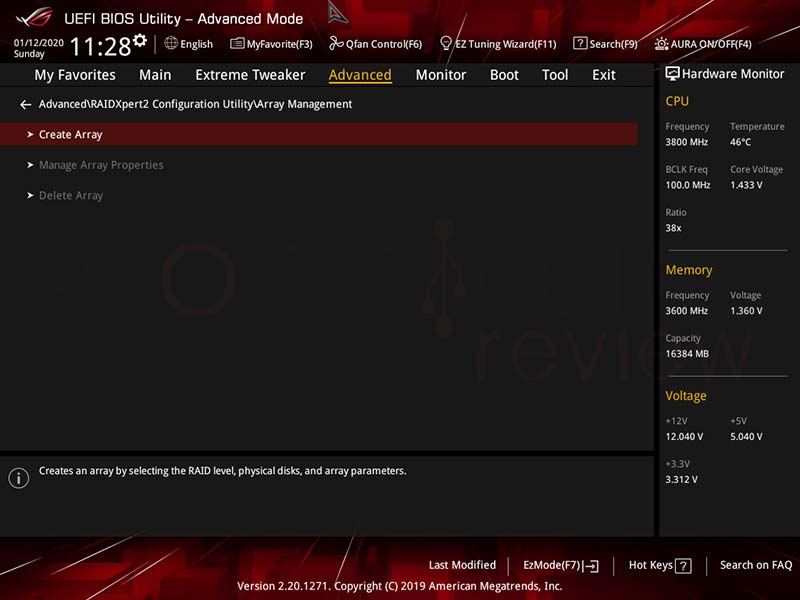Switch to the Extreme Tweaker tab
The image size is (800, 600).
coord(250,74)
